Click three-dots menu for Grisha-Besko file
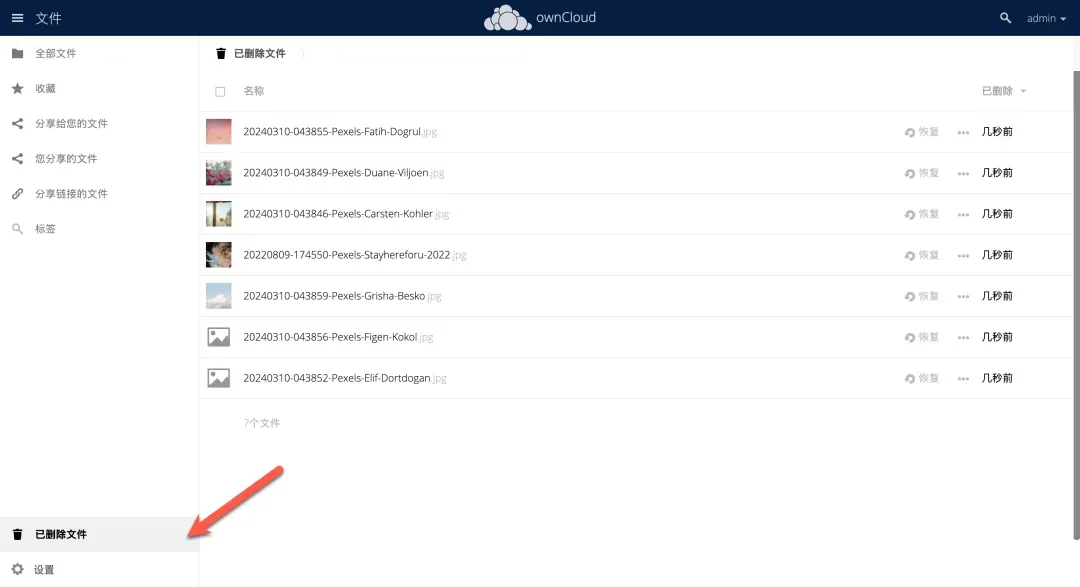The height and width of the screenshot is (587, 1080). coord(963,297)
